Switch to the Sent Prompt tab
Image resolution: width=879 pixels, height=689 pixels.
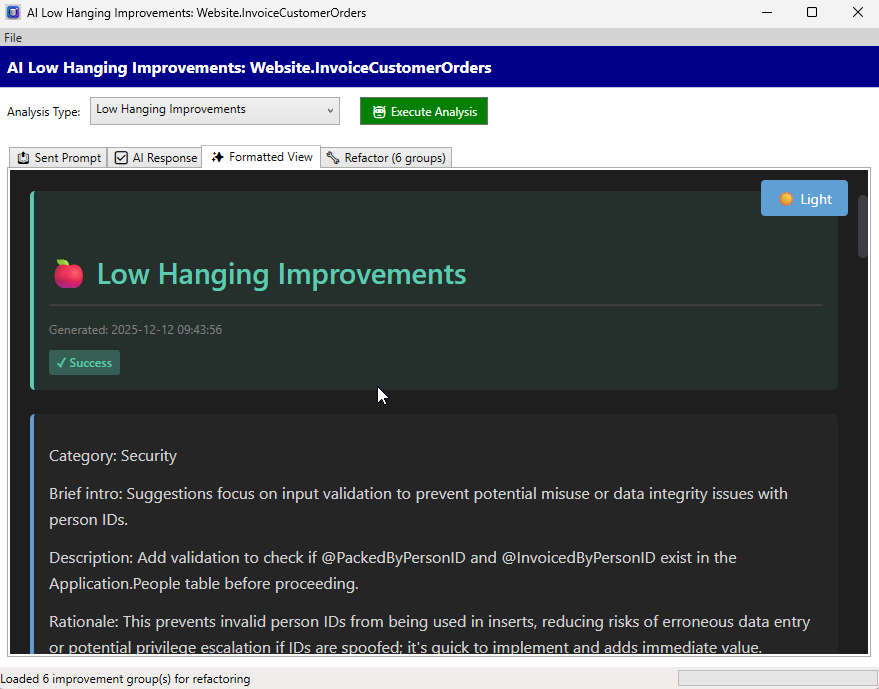click(x=59, y=158)
